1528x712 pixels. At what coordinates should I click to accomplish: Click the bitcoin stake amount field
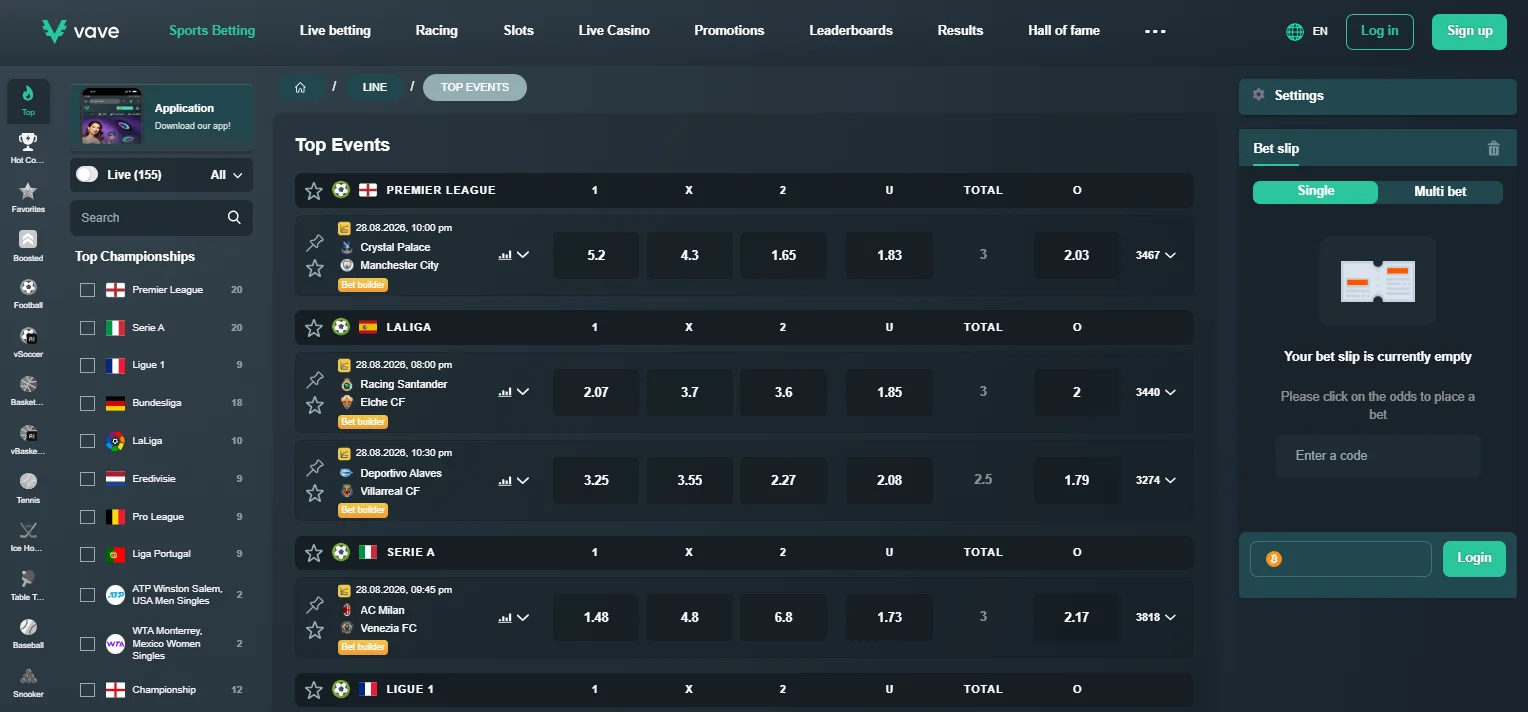[x=1341, y=559]
